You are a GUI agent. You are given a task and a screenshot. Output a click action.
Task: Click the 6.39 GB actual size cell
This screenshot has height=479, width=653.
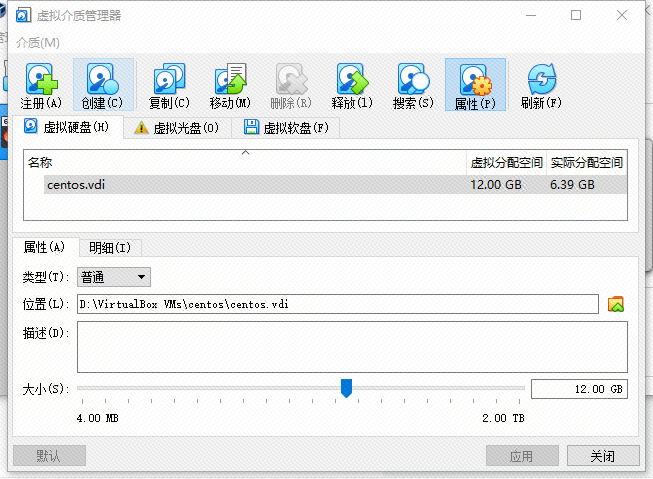[x=572, y=185]
